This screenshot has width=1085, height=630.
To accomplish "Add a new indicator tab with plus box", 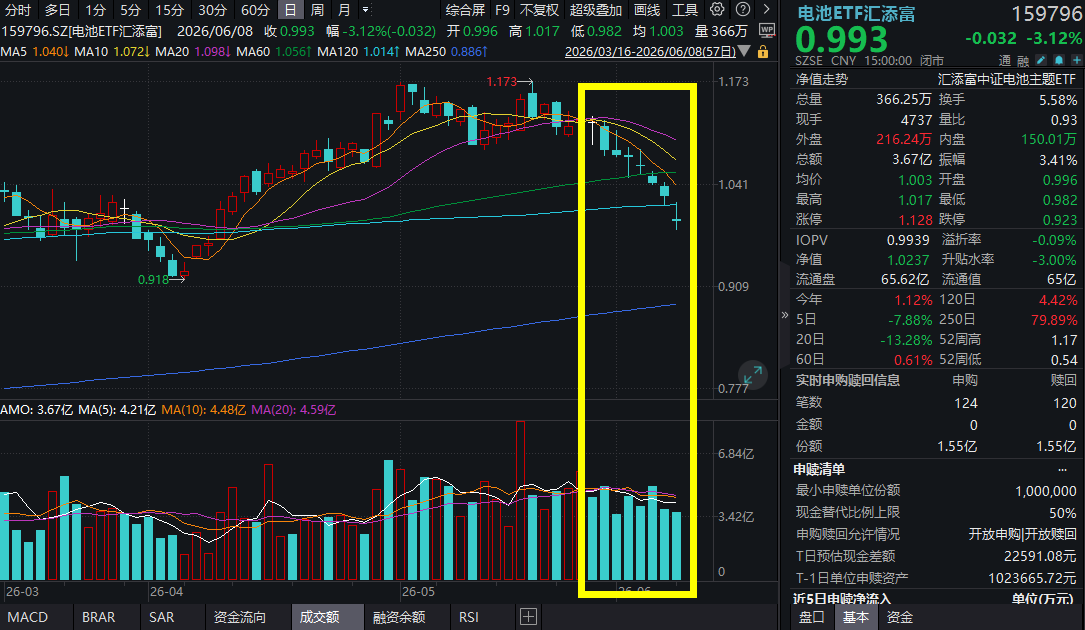I will (x=528, y=616).
